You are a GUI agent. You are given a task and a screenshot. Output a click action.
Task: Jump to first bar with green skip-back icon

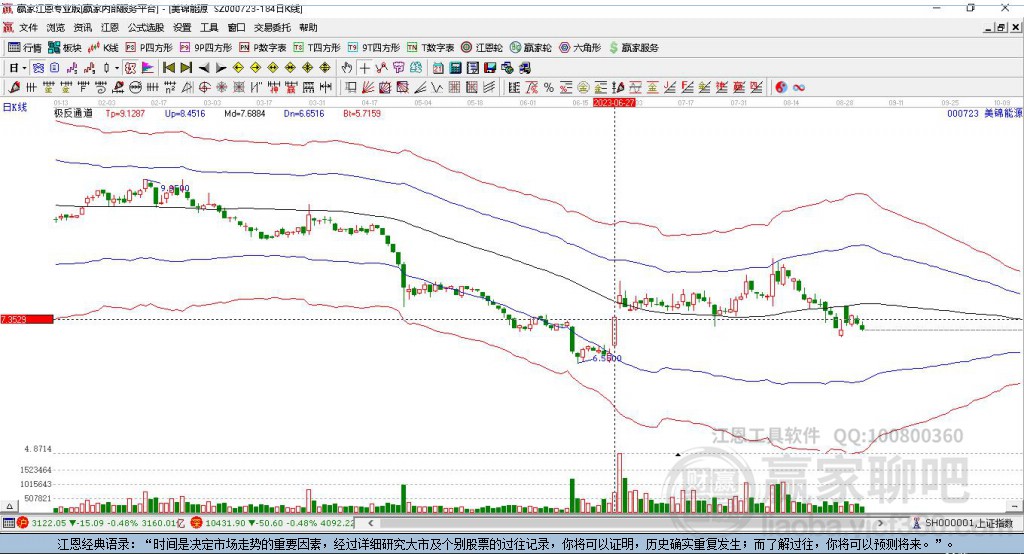coord(168,68)
